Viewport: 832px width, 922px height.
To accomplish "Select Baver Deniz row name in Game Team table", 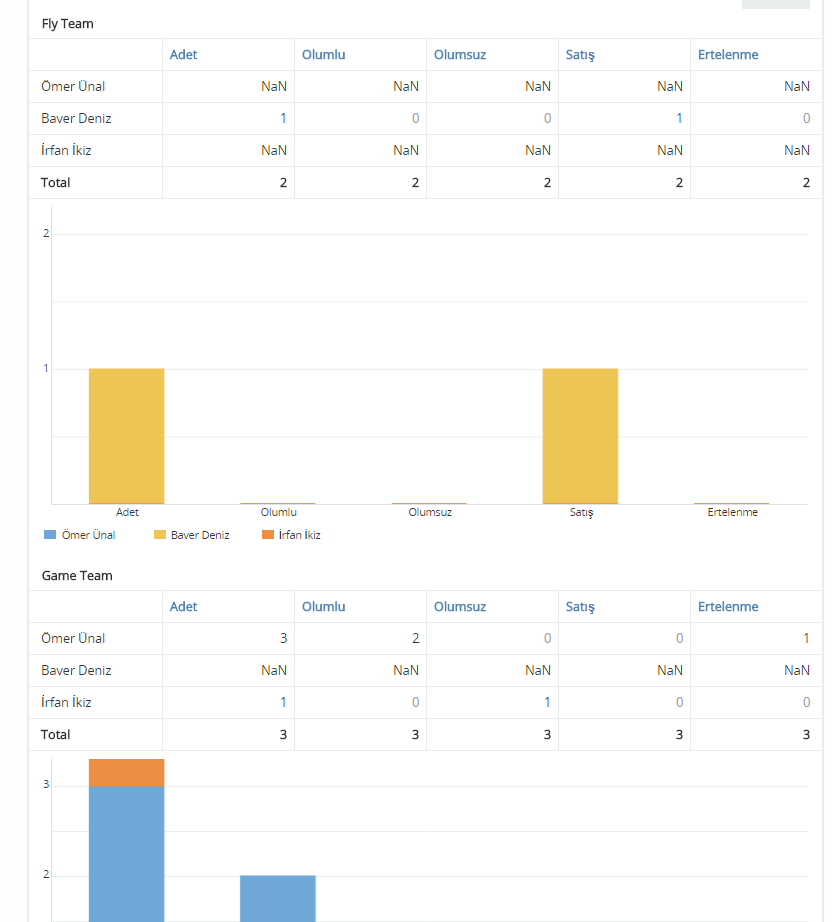I will [x=76, y=670].
